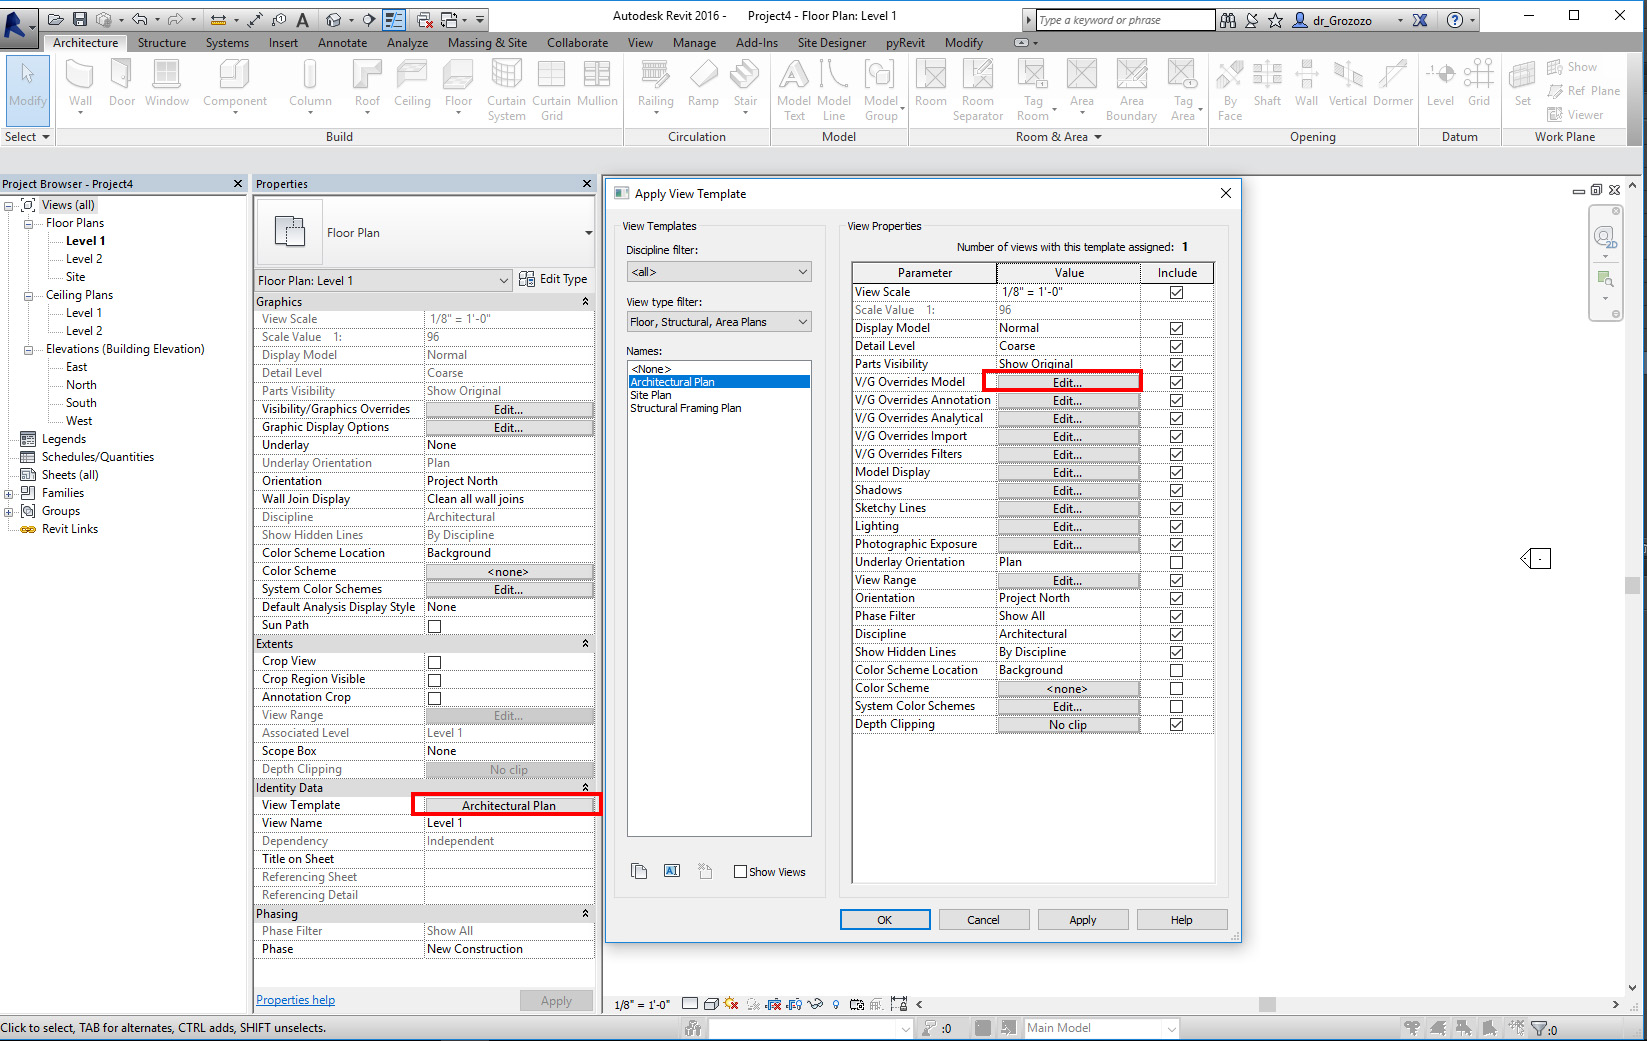Enable Include for Color Scheme Location

click(x=1176, y=670)
